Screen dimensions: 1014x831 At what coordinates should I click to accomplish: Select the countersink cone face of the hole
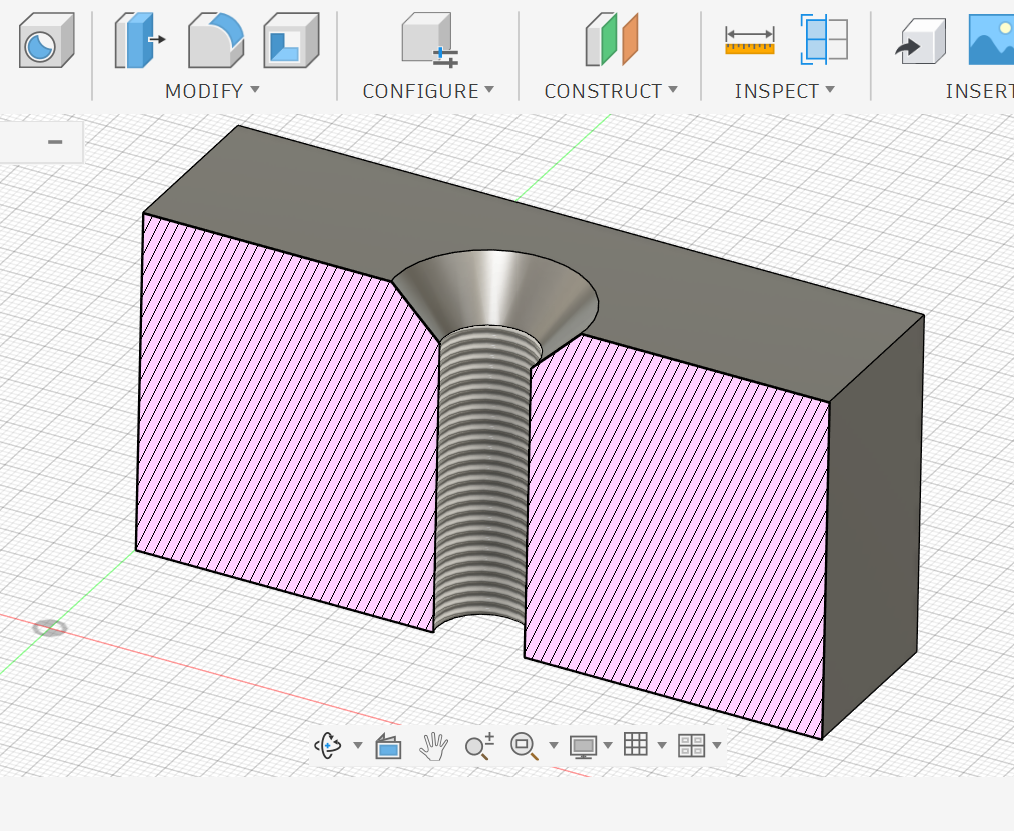pos(495,291)
